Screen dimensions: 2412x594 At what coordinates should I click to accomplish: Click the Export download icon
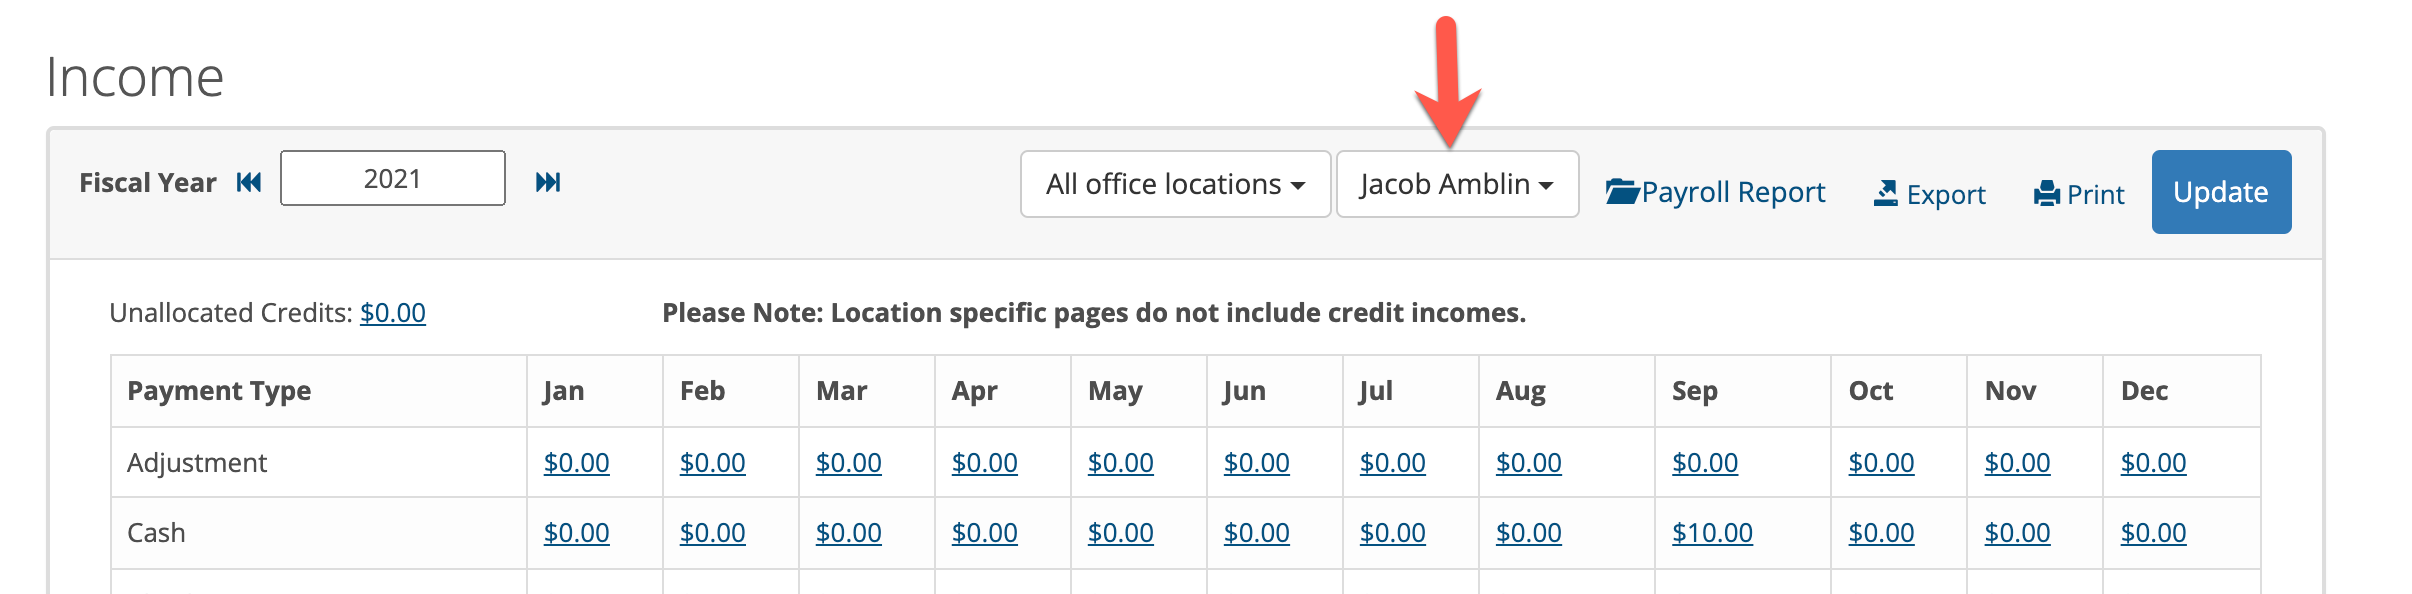tap(1886, 193)
